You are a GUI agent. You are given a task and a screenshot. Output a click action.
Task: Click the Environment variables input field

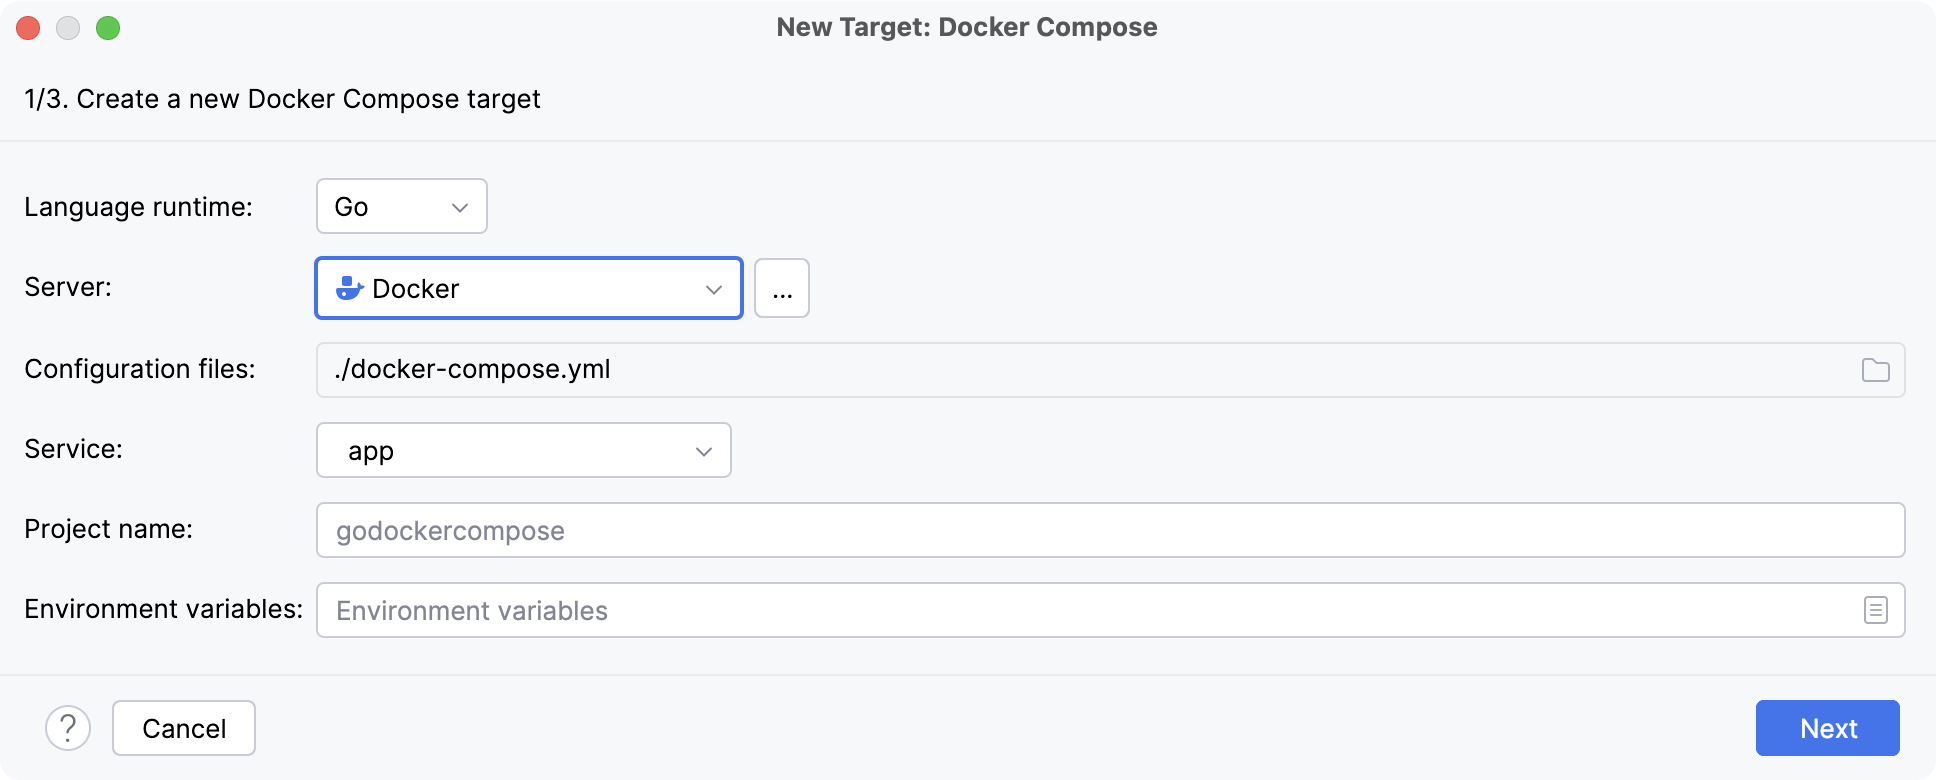click(900, 610)
